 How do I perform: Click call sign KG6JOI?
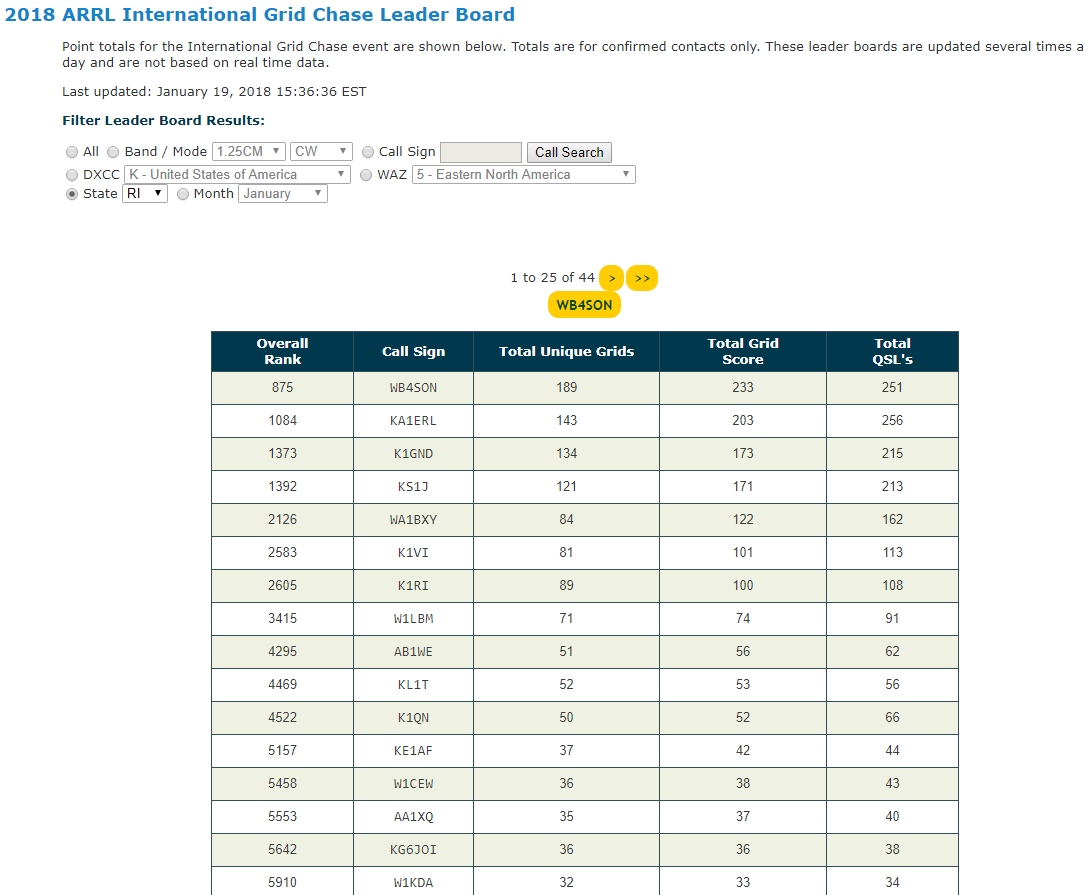(413, 850)
